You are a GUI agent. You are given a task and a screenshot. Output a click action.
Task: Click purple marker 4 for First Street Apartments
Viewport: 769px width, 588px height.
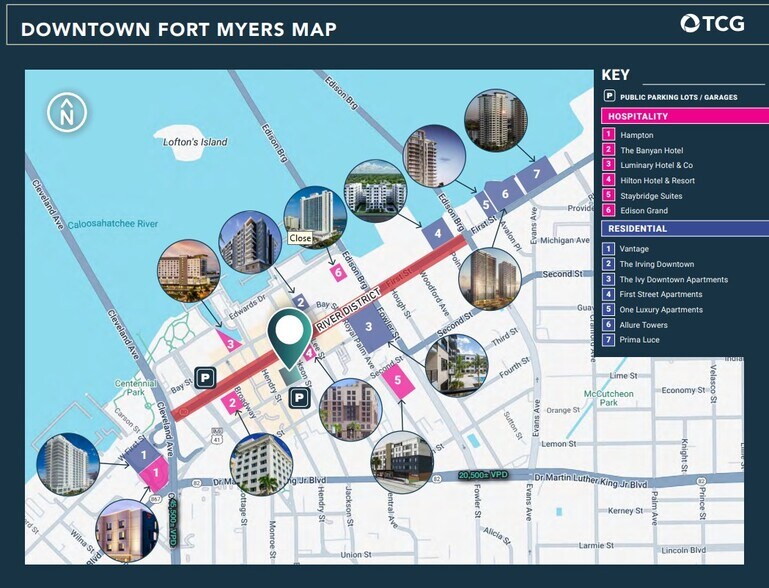click(x=437, y=234)
